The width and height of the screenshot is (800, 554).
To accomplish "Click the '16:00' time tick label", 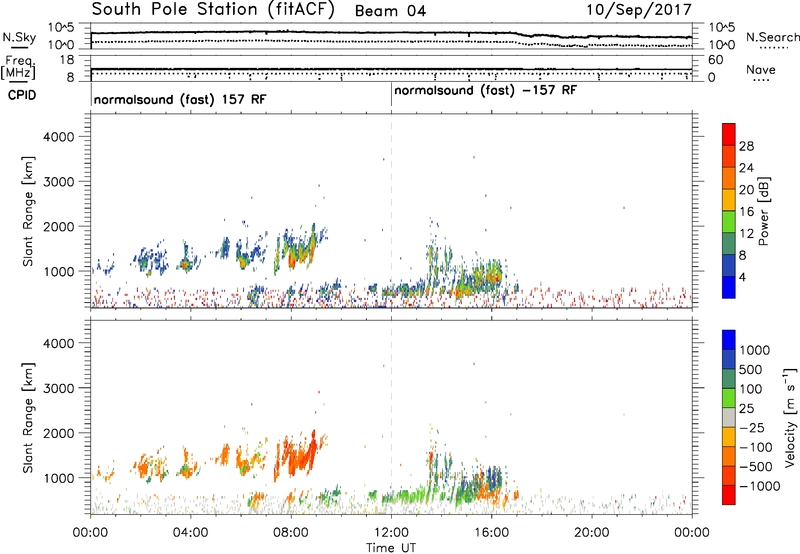I will (x=491, y=533).
